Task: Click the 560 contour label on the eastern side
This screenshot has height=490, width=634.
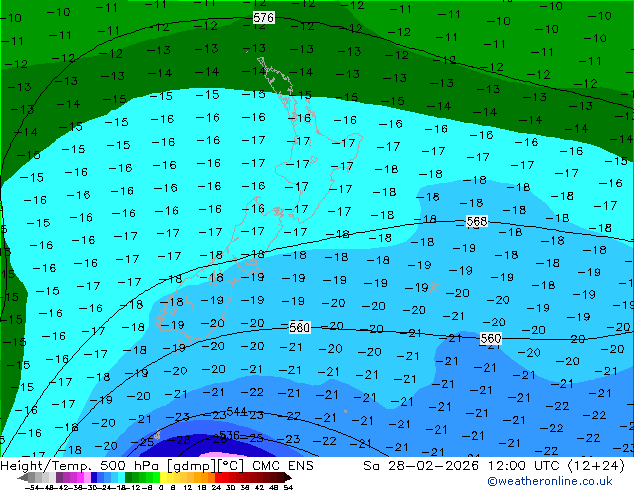Action: 490,338
